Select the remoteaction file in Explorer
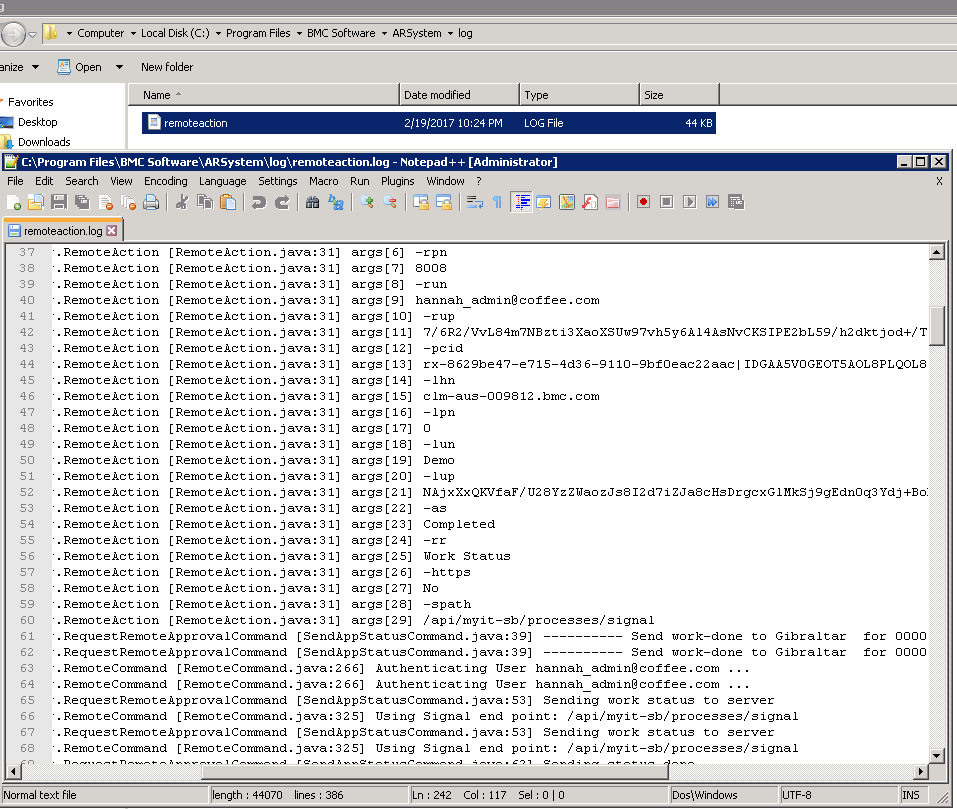Screen dimensions: 957x809 [428, 123]
